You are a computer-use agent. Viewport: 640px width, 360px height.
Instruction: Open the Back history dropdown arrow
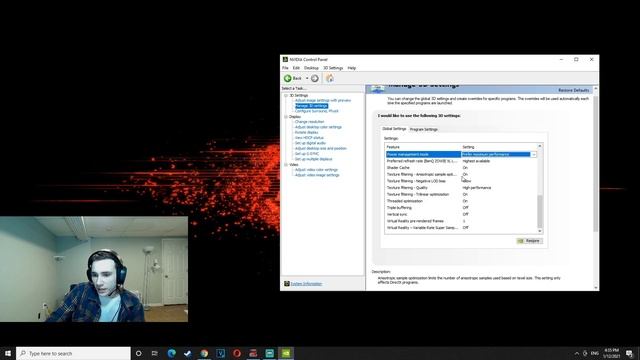click(x=307, y=78)
